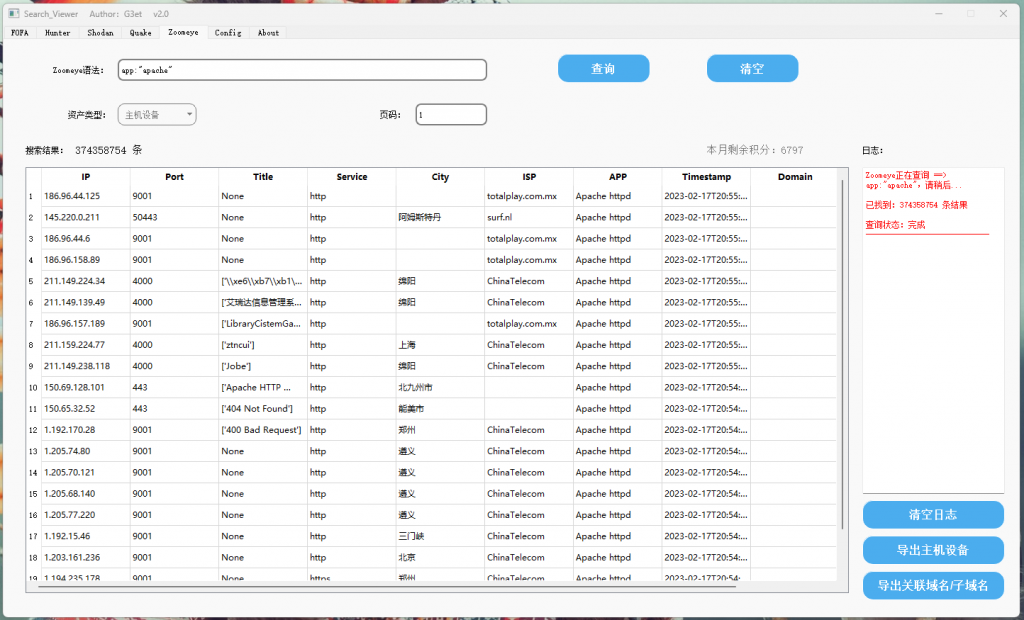Open the 资产类型 dropdown arrow
Screen dimensions: 1024x620
point(189,114)
